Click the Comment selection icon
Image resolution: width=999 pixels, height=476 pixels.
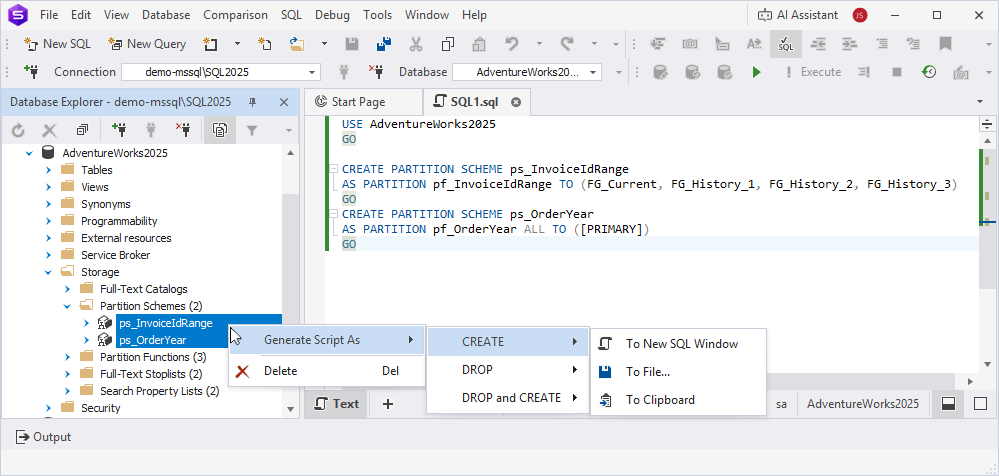pos(882,44)
